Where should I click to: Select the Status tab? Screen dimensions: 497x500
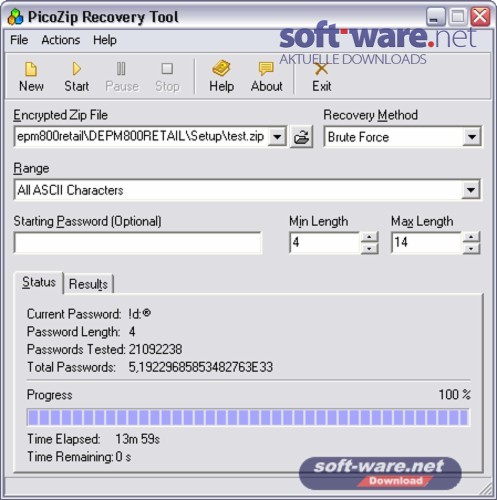click(39, 283)
